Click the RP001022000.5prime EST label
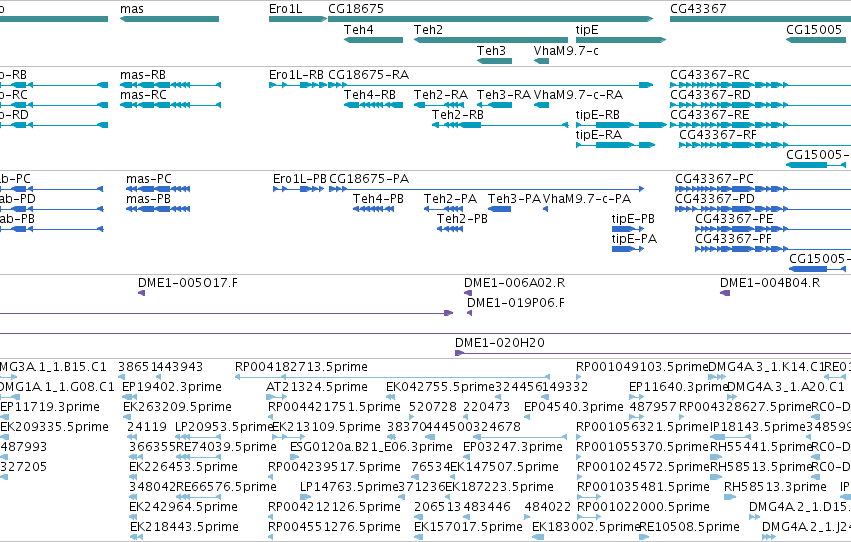 (x=643, y=507)
